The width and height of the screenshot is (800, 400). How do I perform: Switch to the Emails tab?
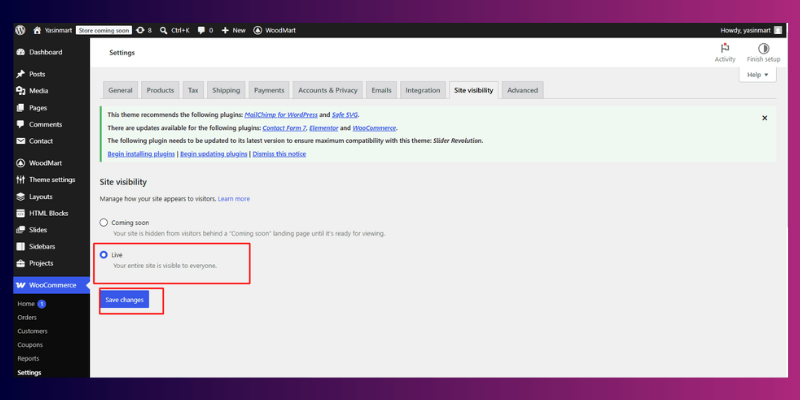coord(382,90)
